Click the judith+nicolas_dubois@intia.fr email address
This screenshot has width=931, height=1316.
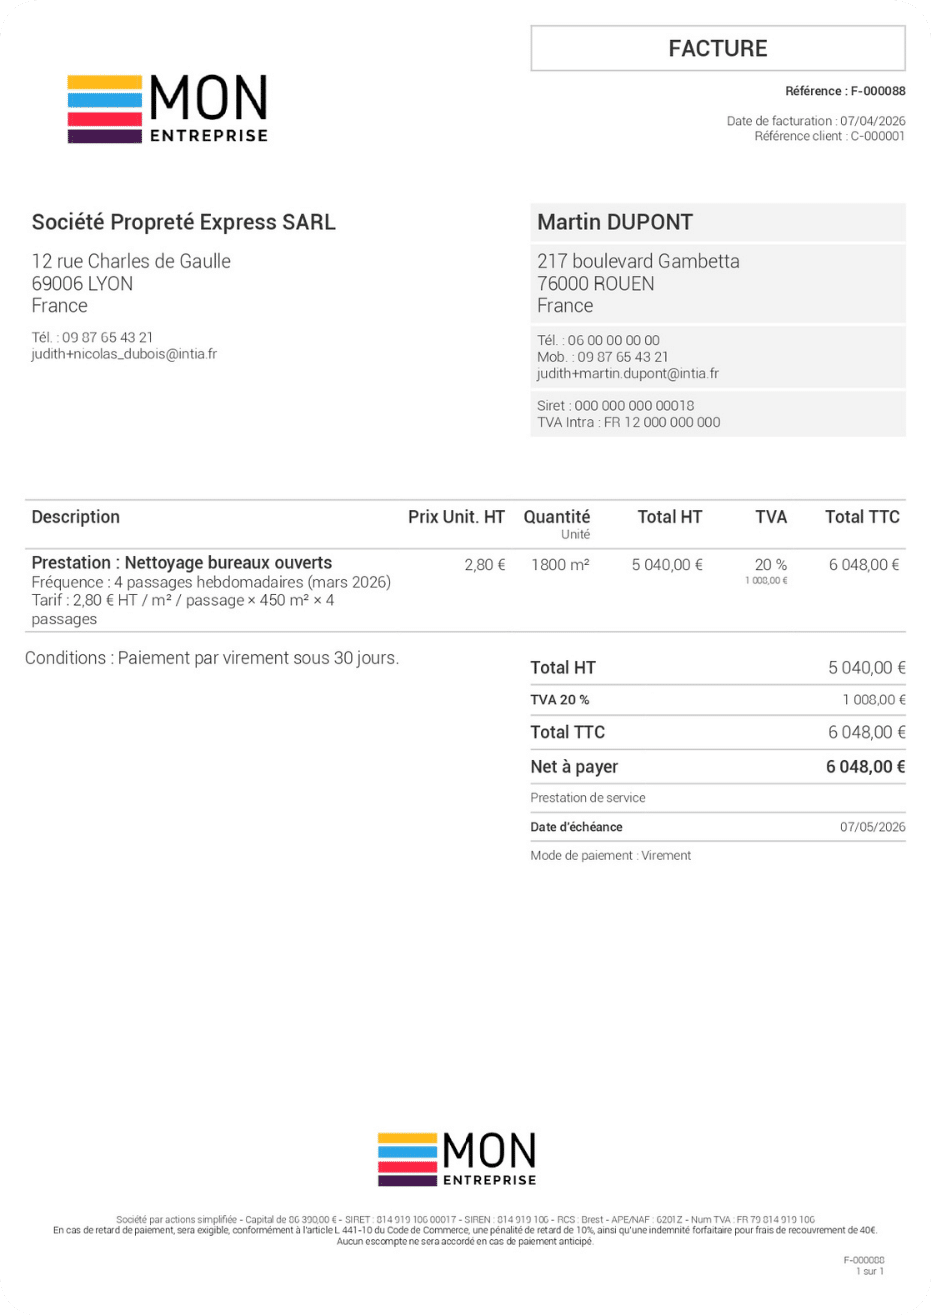point(124,354)
